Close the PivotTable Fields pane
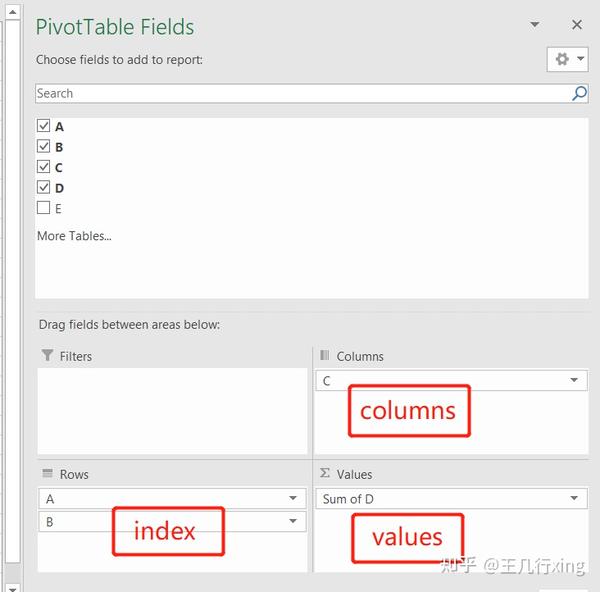Image resolution: width=600 pixels, height=592 pixels. [577, 25]
